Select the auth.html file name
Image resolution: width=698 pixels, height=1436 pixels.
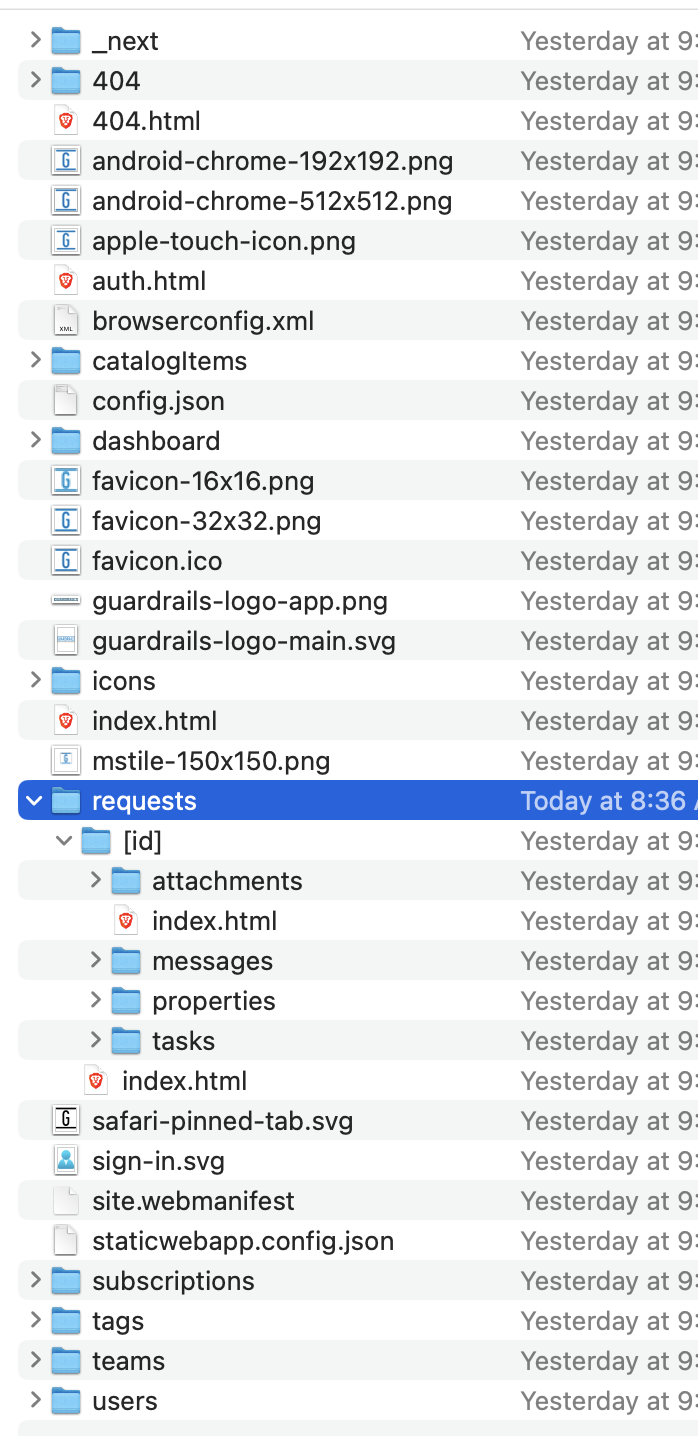(149, 281)
